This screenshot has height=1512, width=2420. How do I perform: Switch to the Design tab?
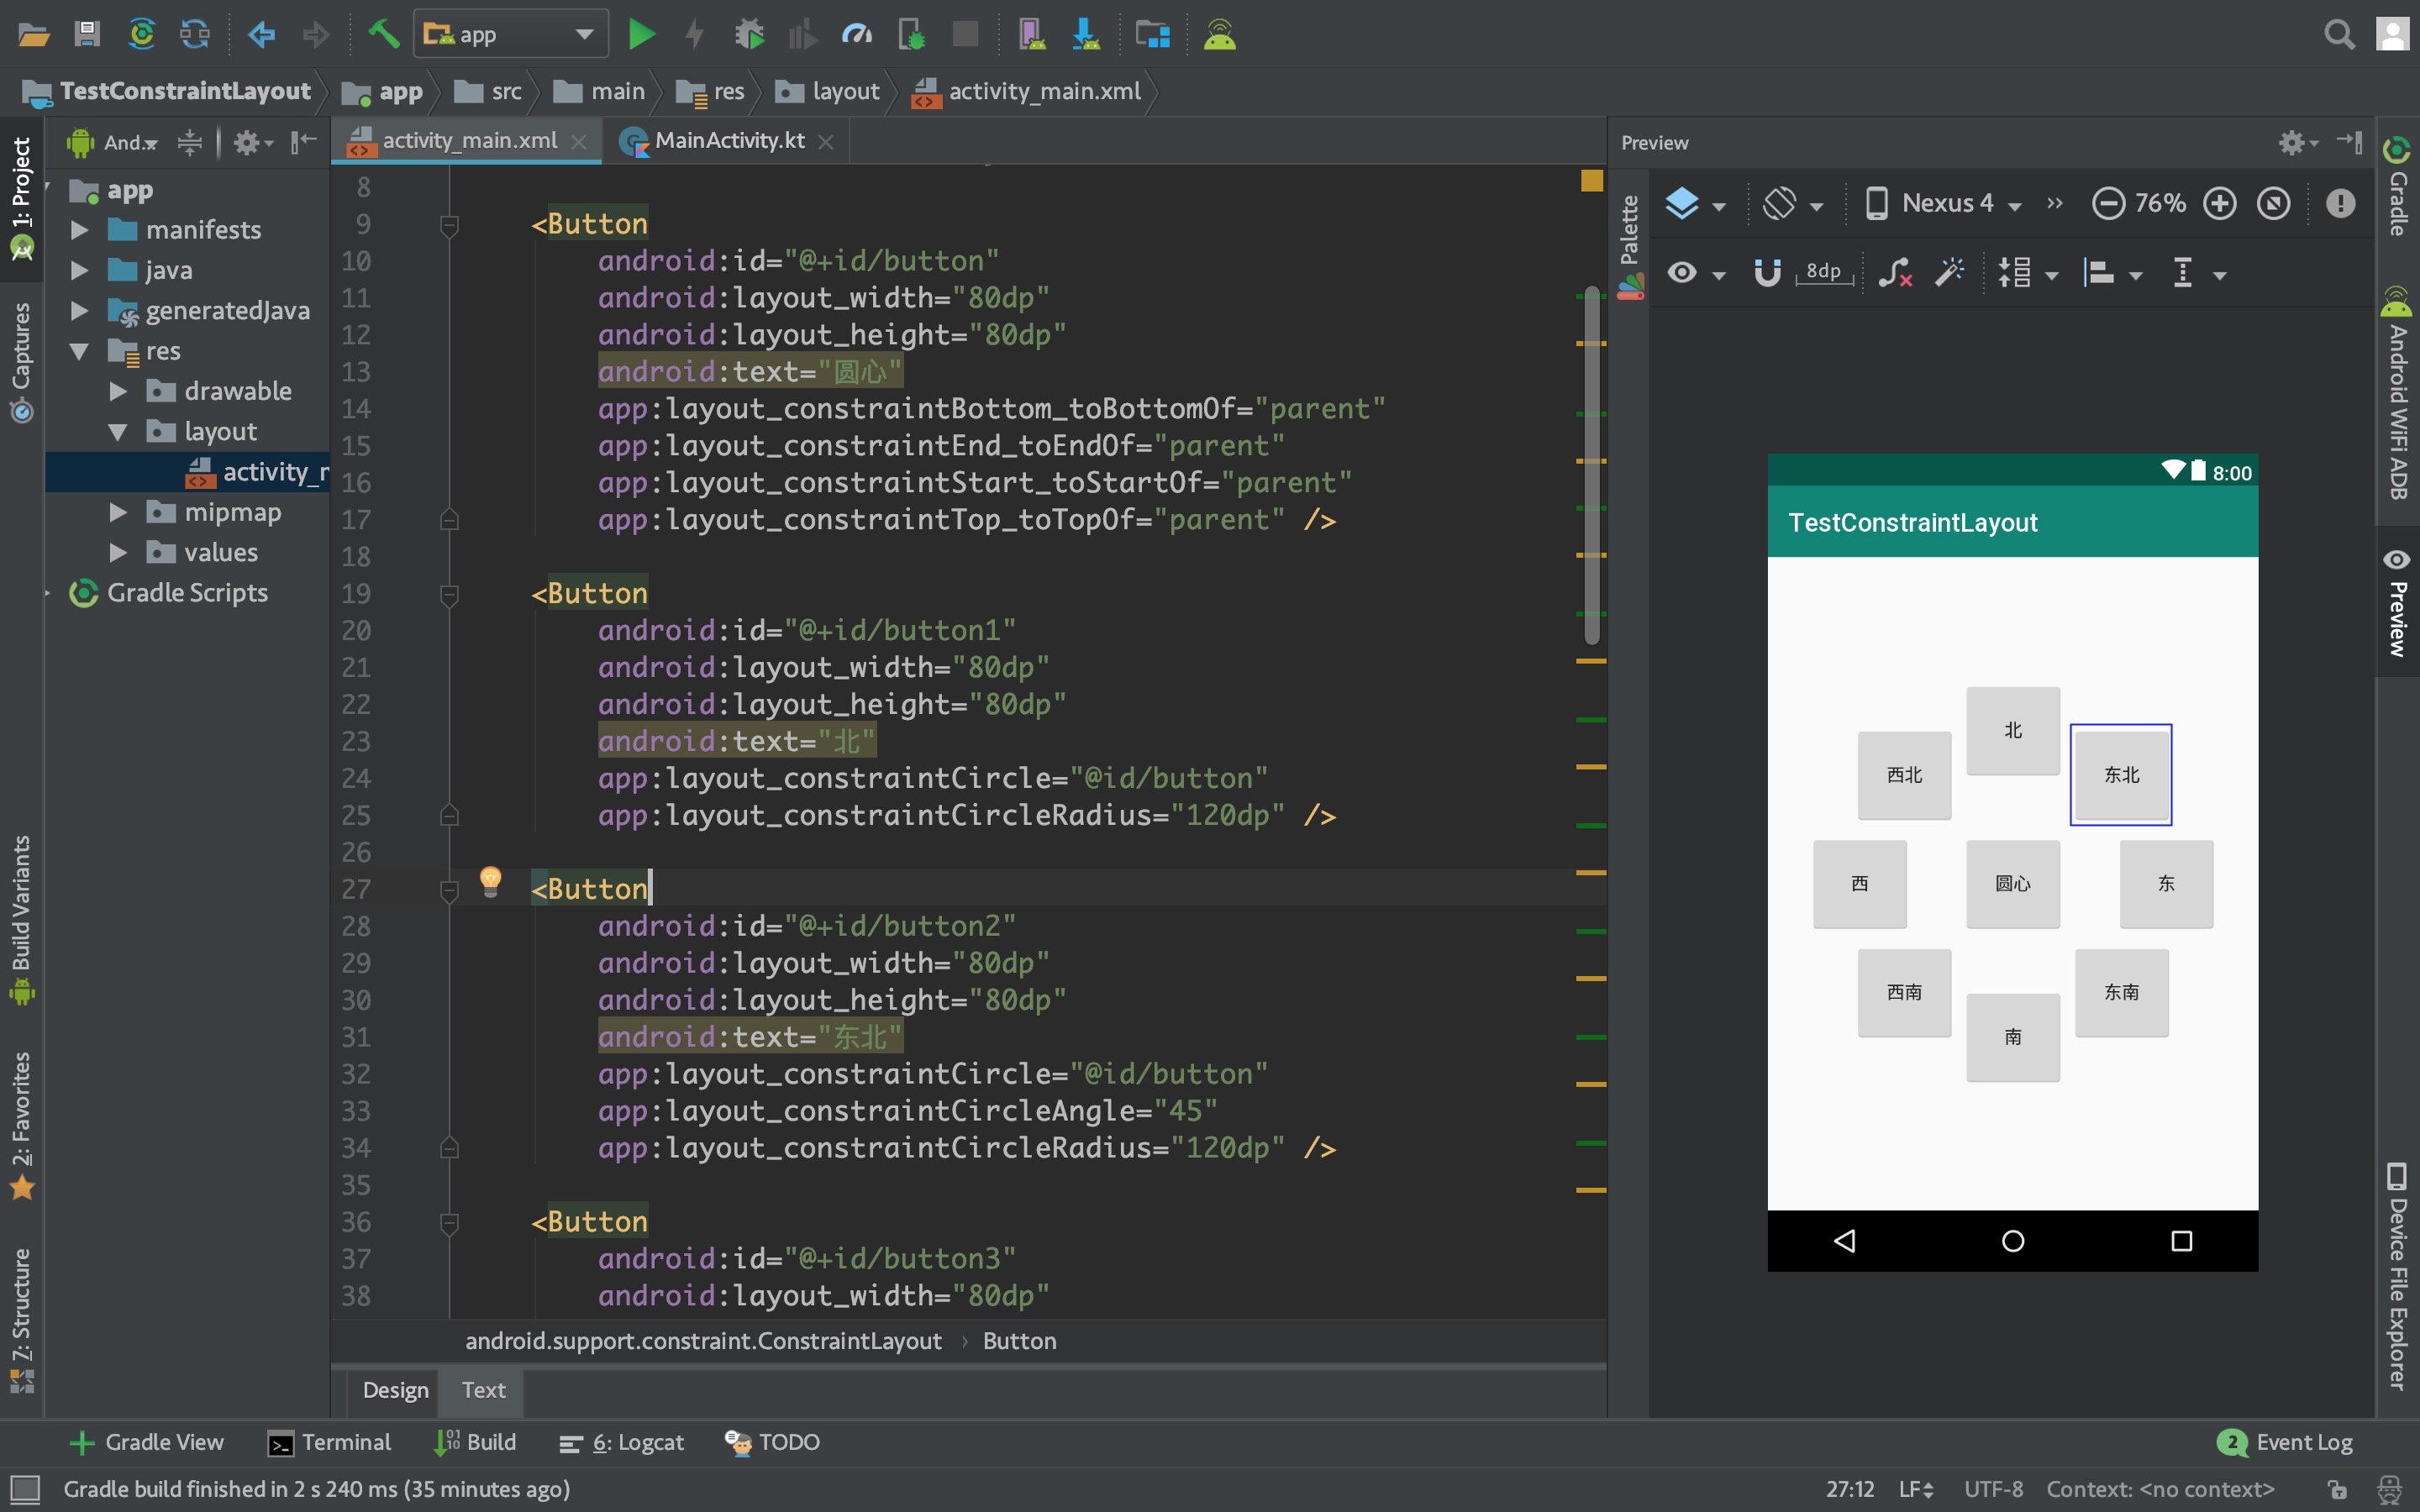(x=394, y=1390)
